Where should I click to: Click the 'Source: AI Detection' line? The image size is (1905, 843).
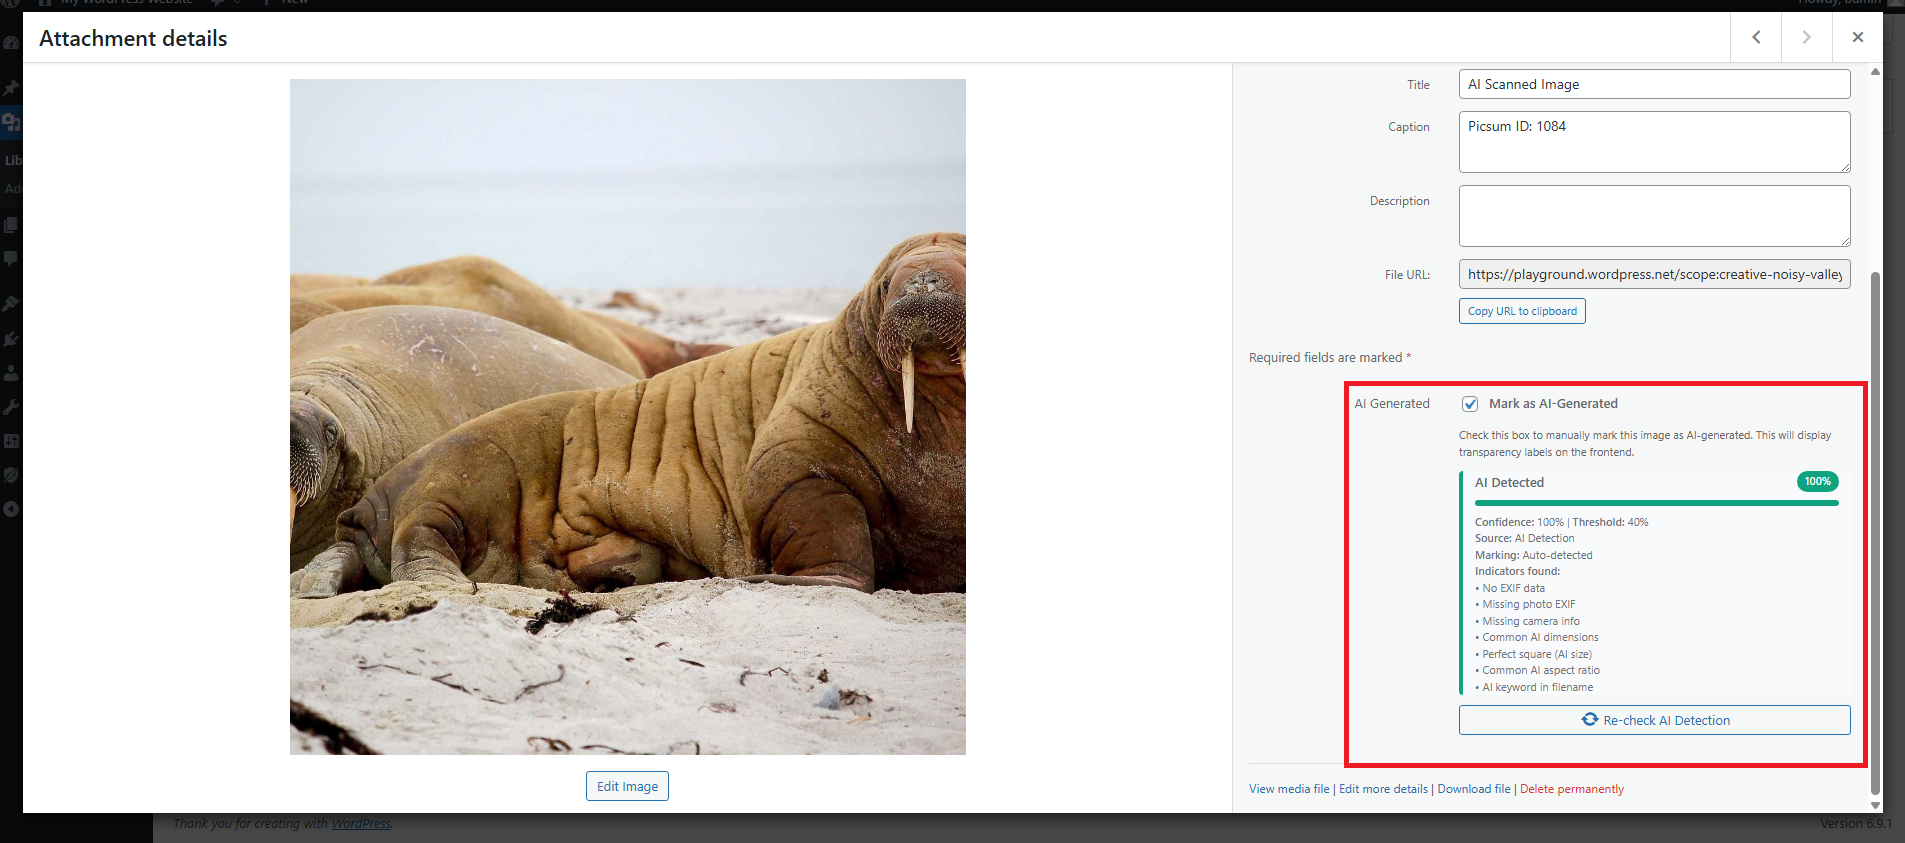[1524, 538]
